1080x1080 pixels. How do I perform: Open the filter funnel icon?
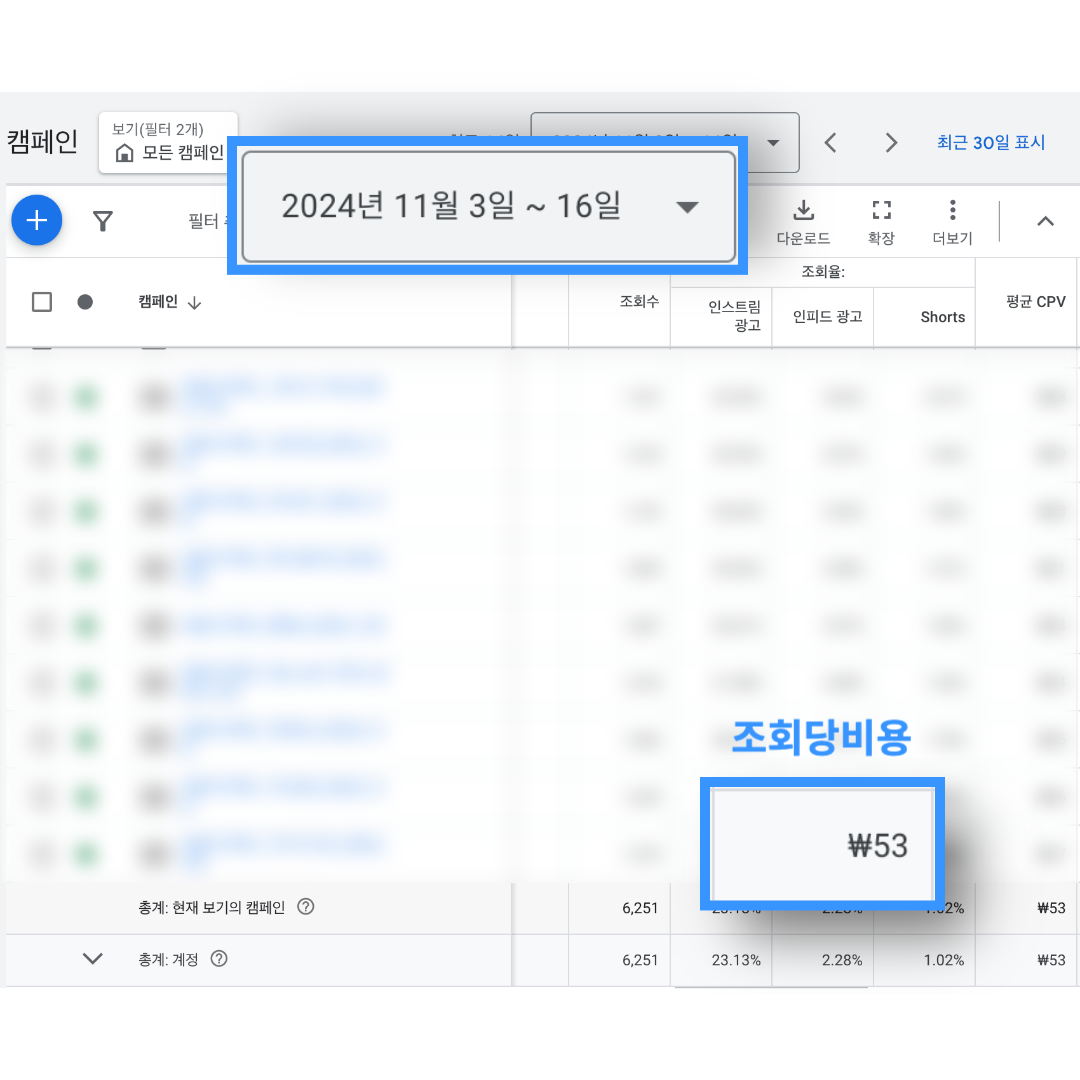pyautogui.click(x=103, y=221)
